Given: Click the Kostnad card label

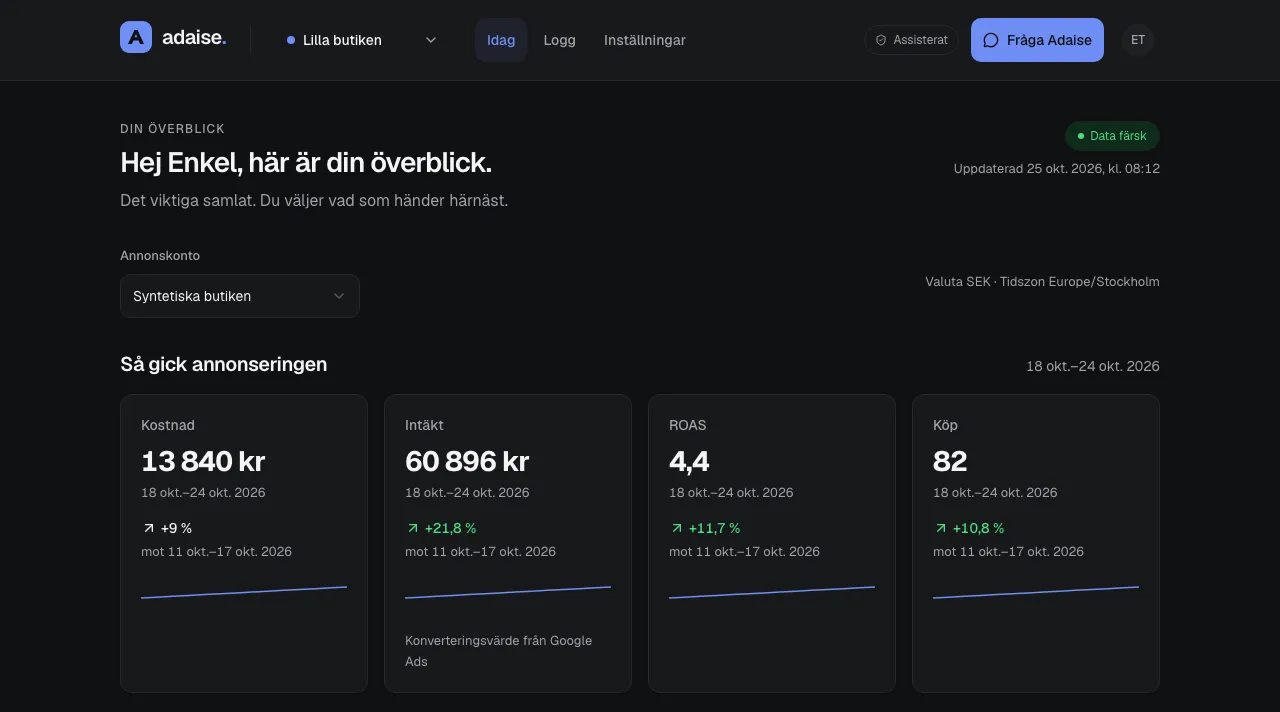Looking at the screenshot, I should pos(168,425).
